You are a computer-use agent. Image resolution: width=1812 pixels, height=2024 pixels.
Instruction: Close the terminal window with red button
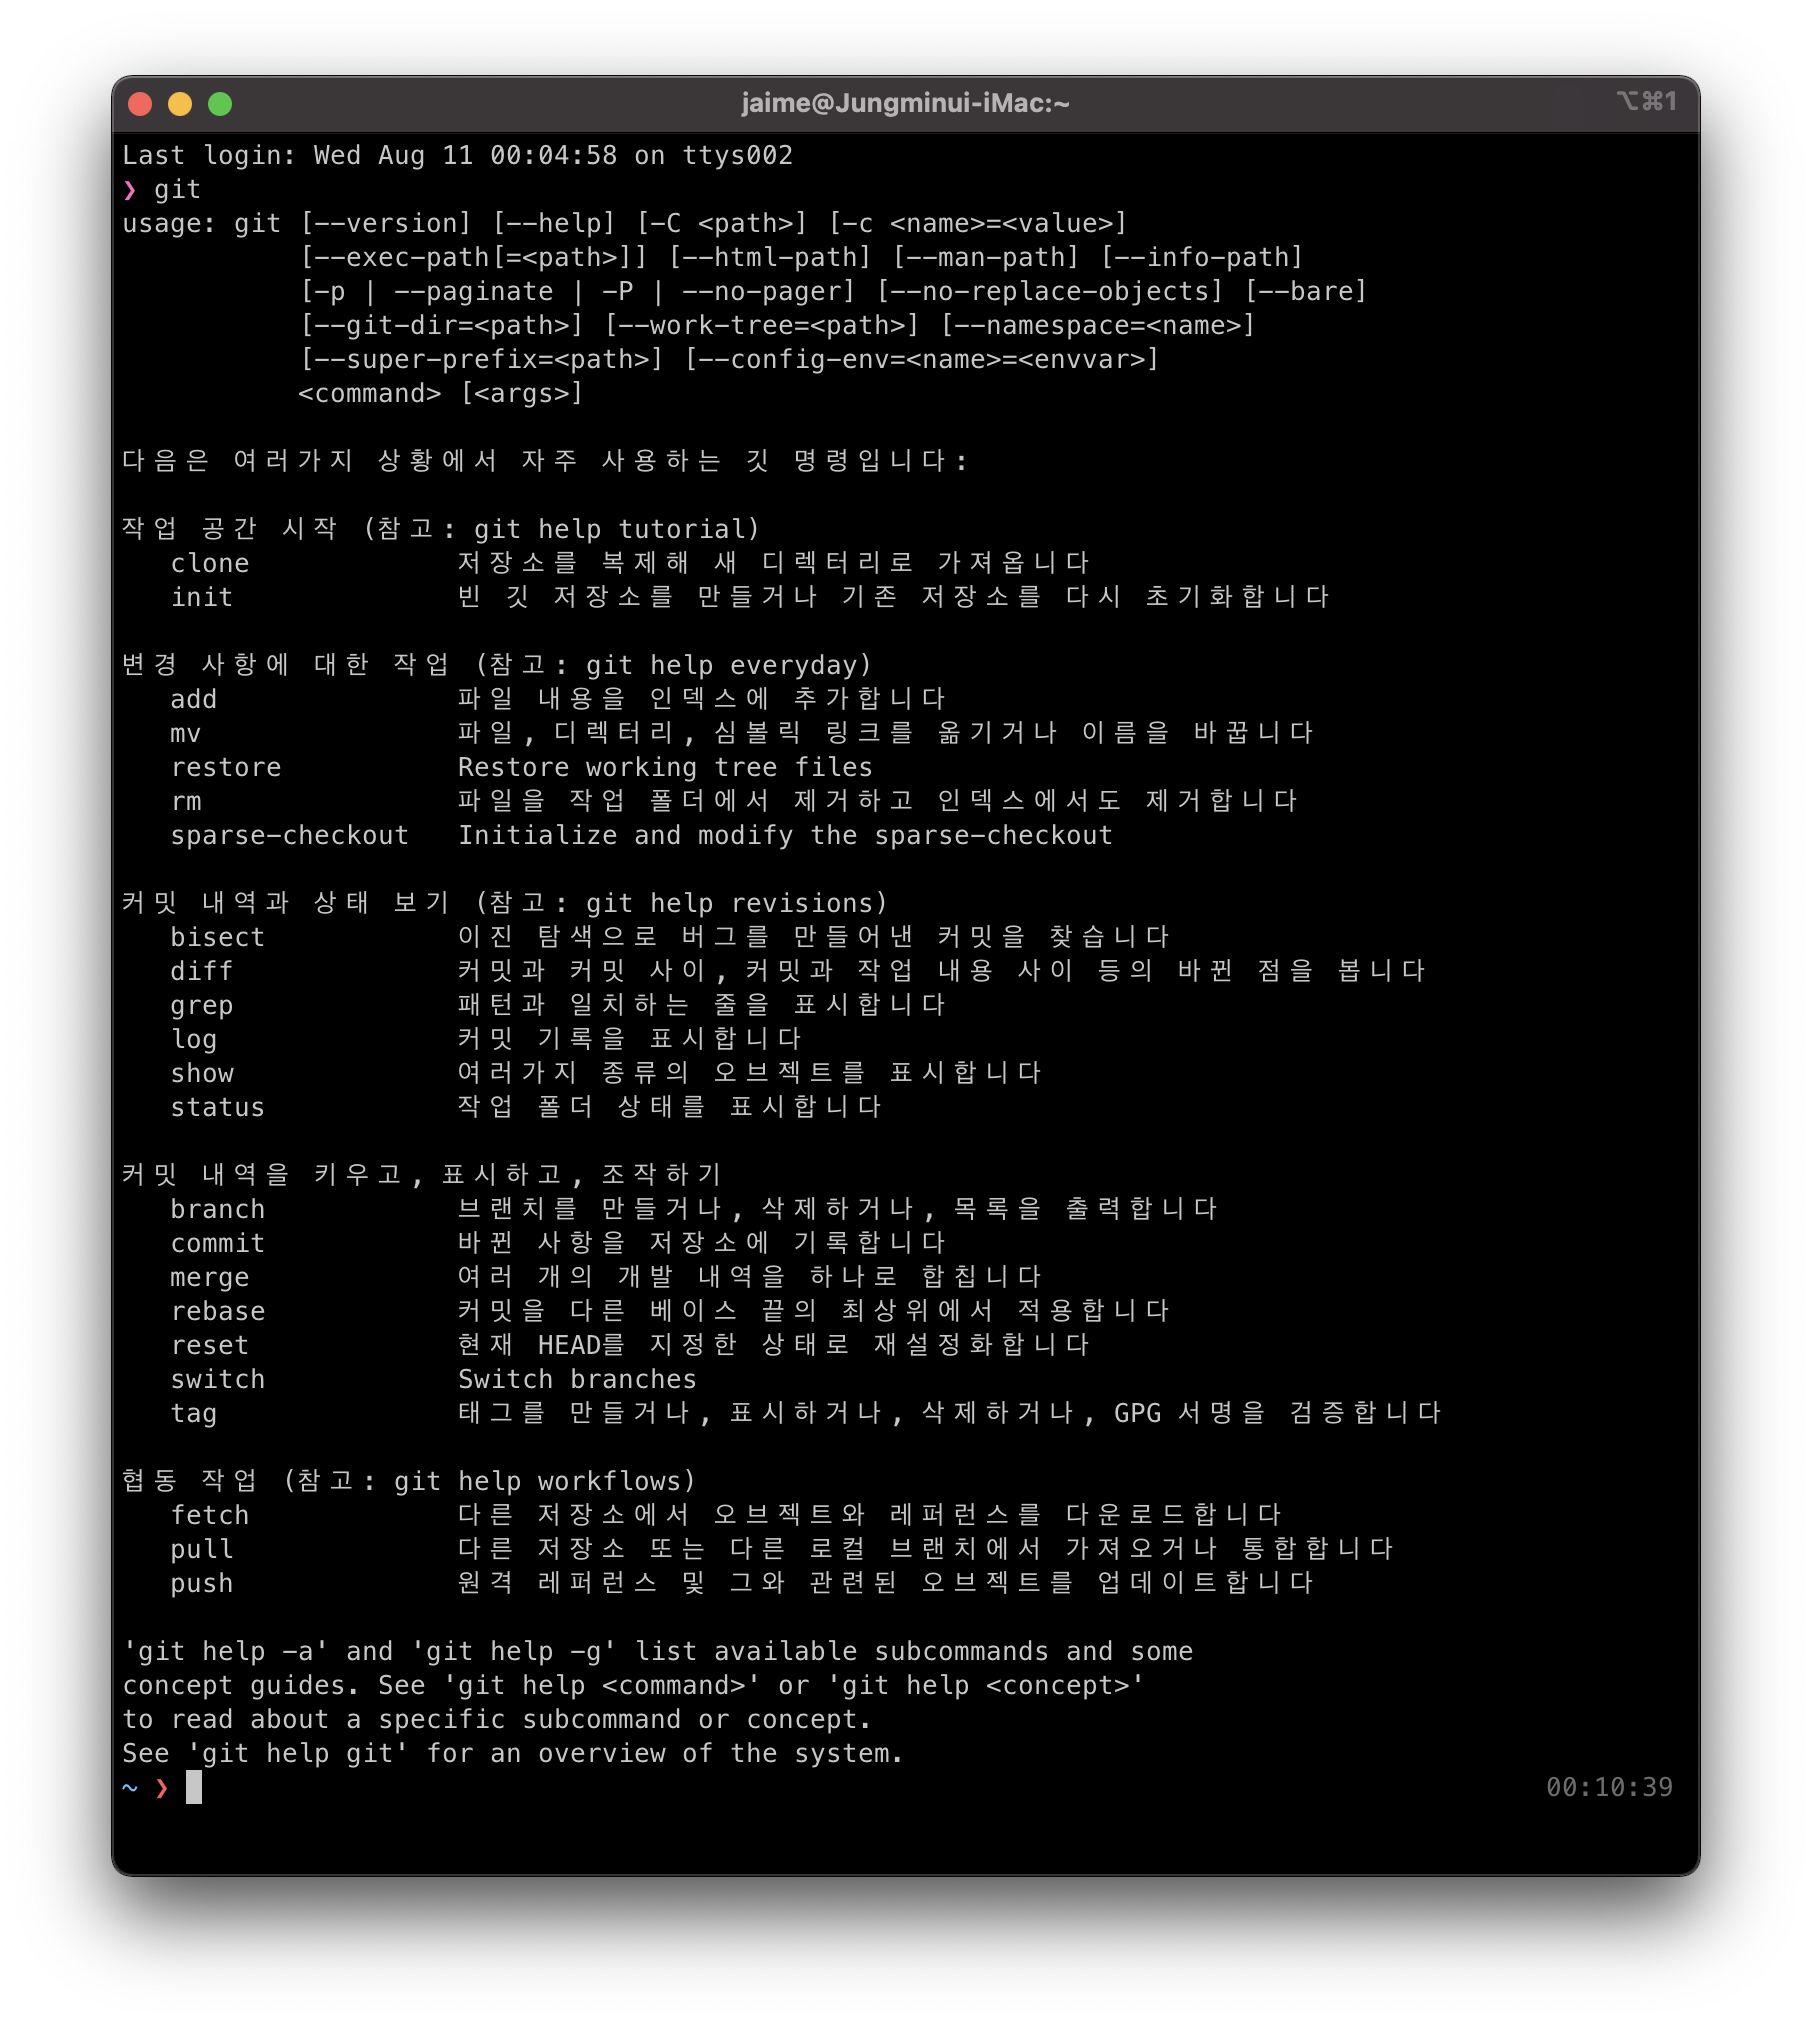(x=140, y=104)
